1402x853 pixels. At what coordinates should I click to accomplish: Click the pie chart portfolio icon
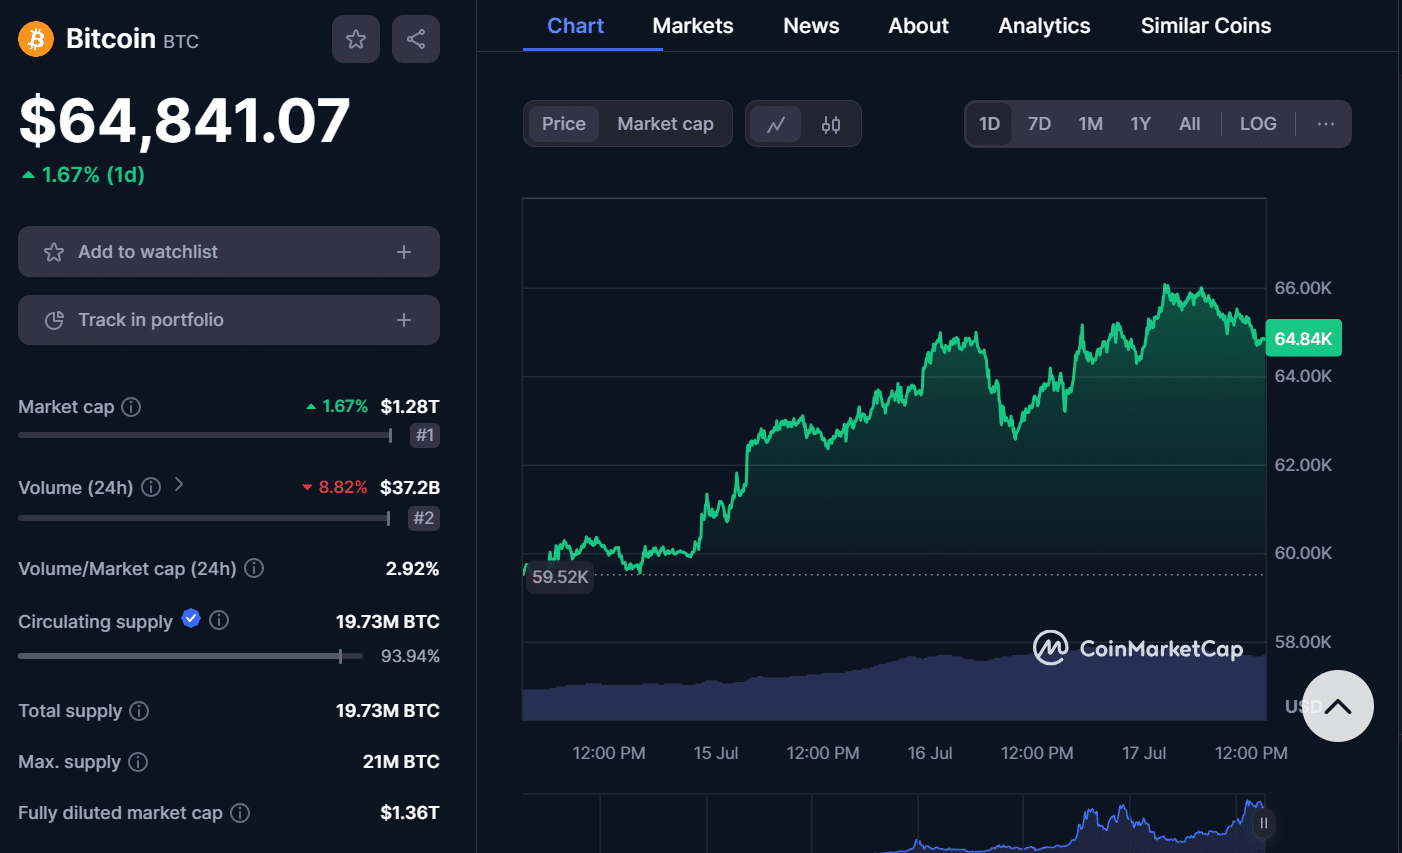click(x=54, y=320)
